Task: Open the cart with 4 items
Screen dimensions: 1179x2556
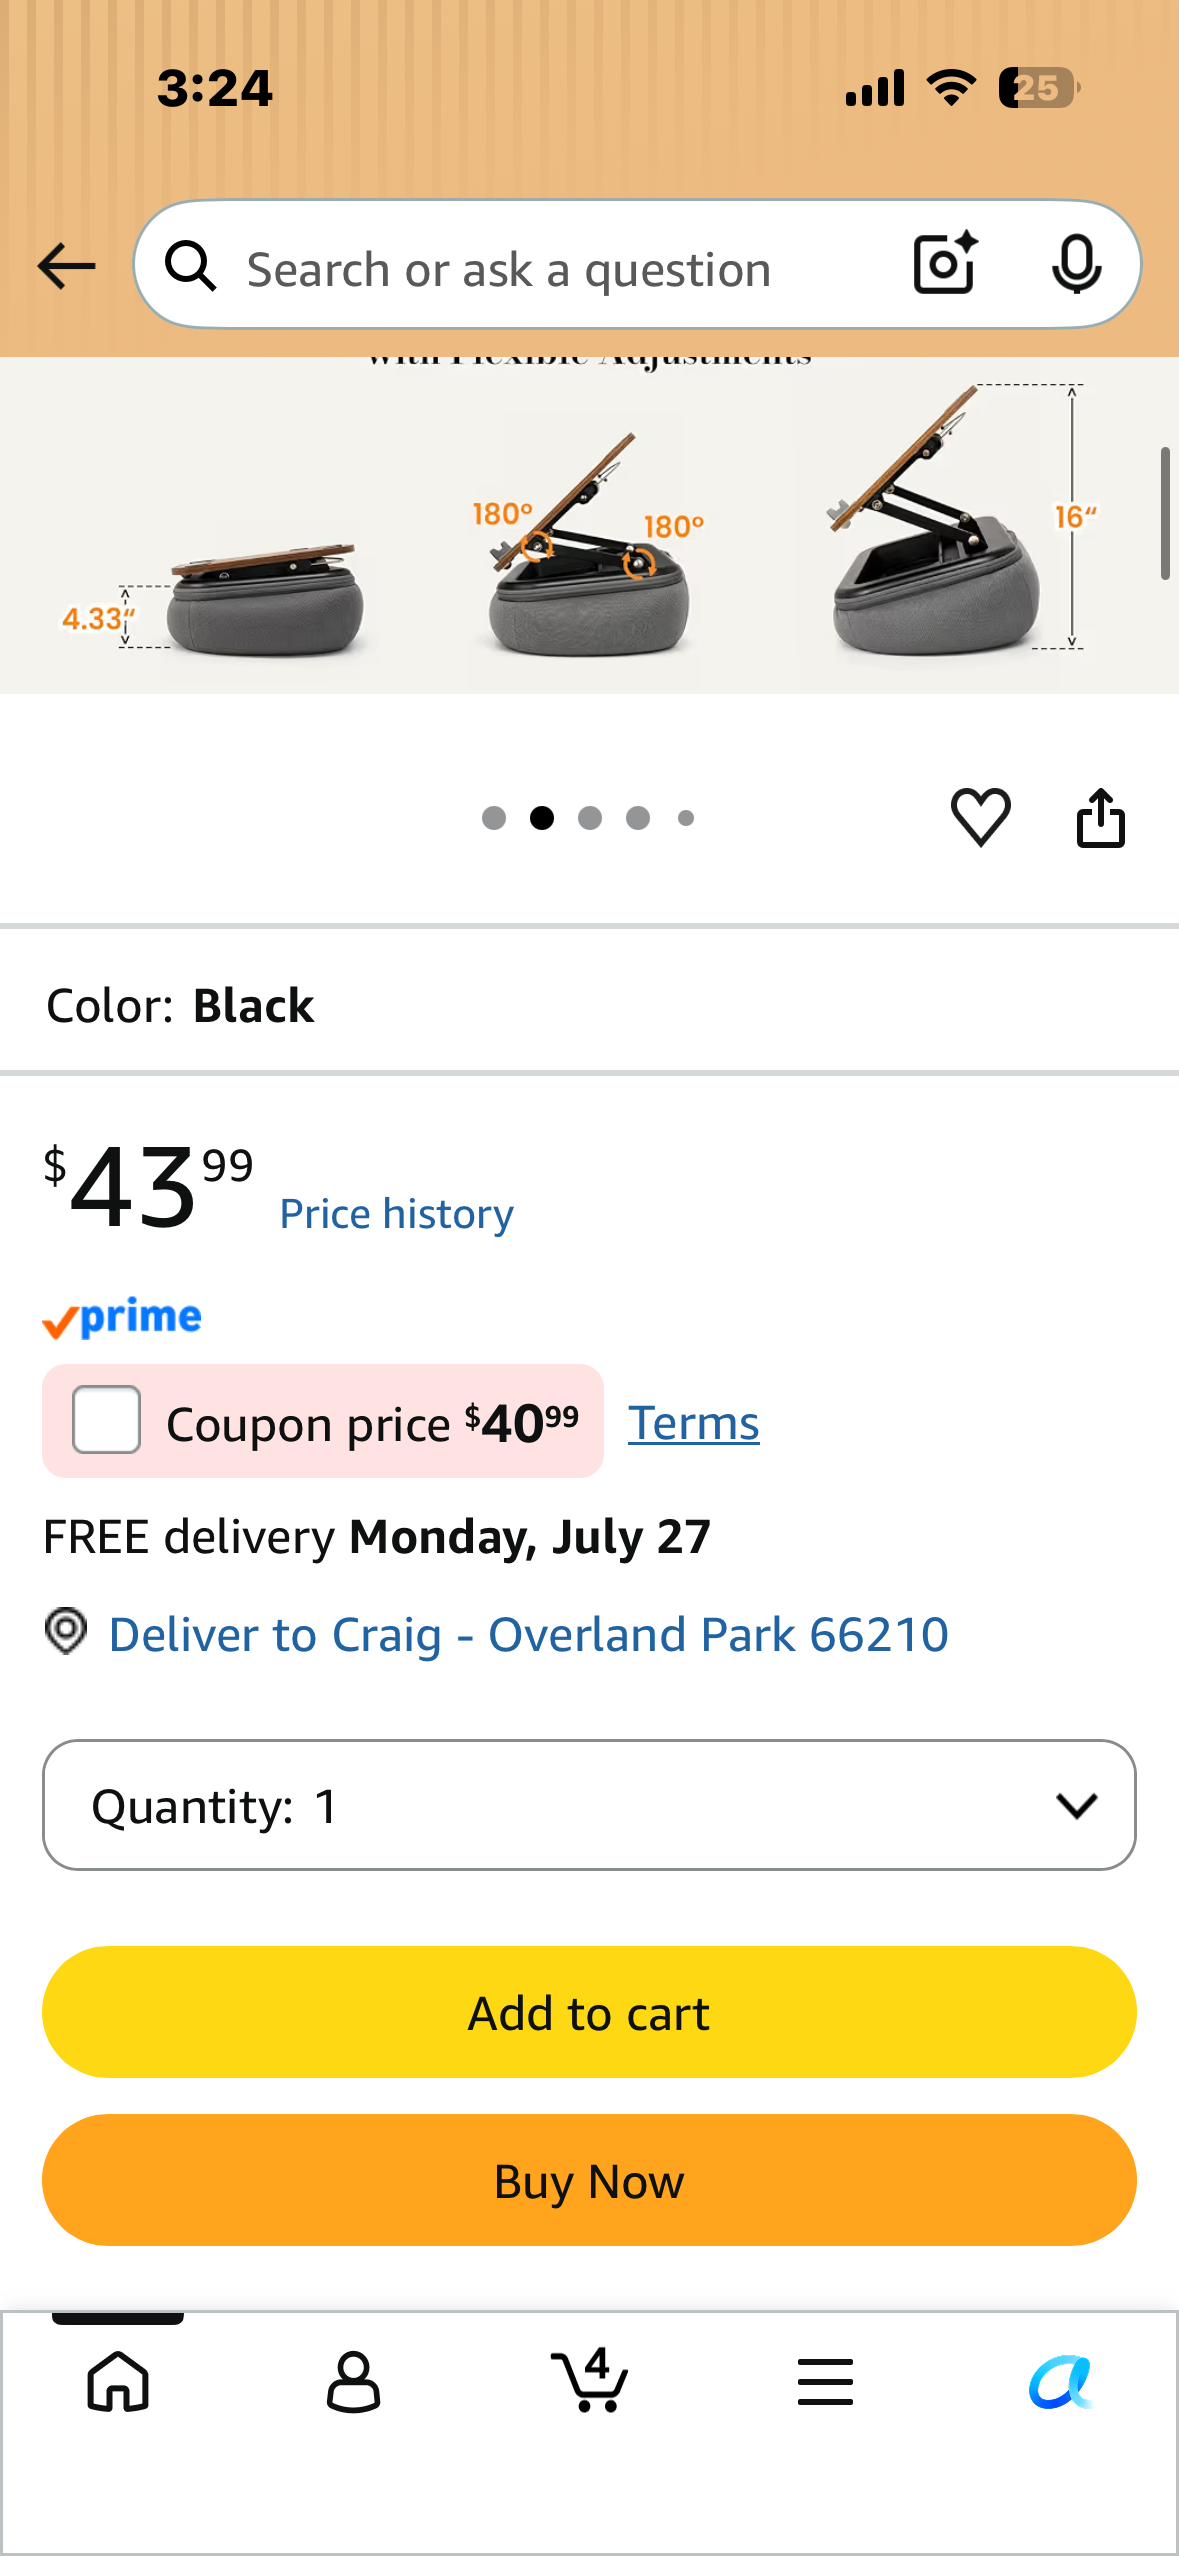Action: point(590,2380)
